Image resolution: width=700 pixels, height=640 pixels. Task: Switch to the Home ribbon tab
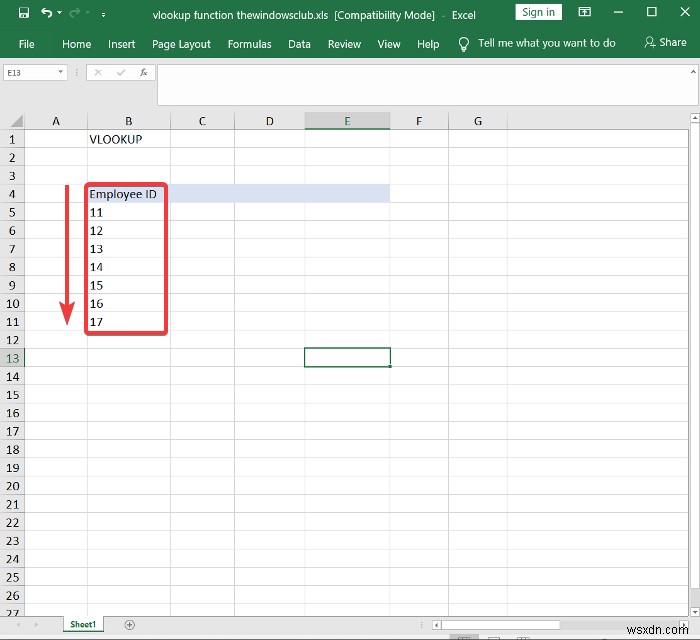coord(76,44)
